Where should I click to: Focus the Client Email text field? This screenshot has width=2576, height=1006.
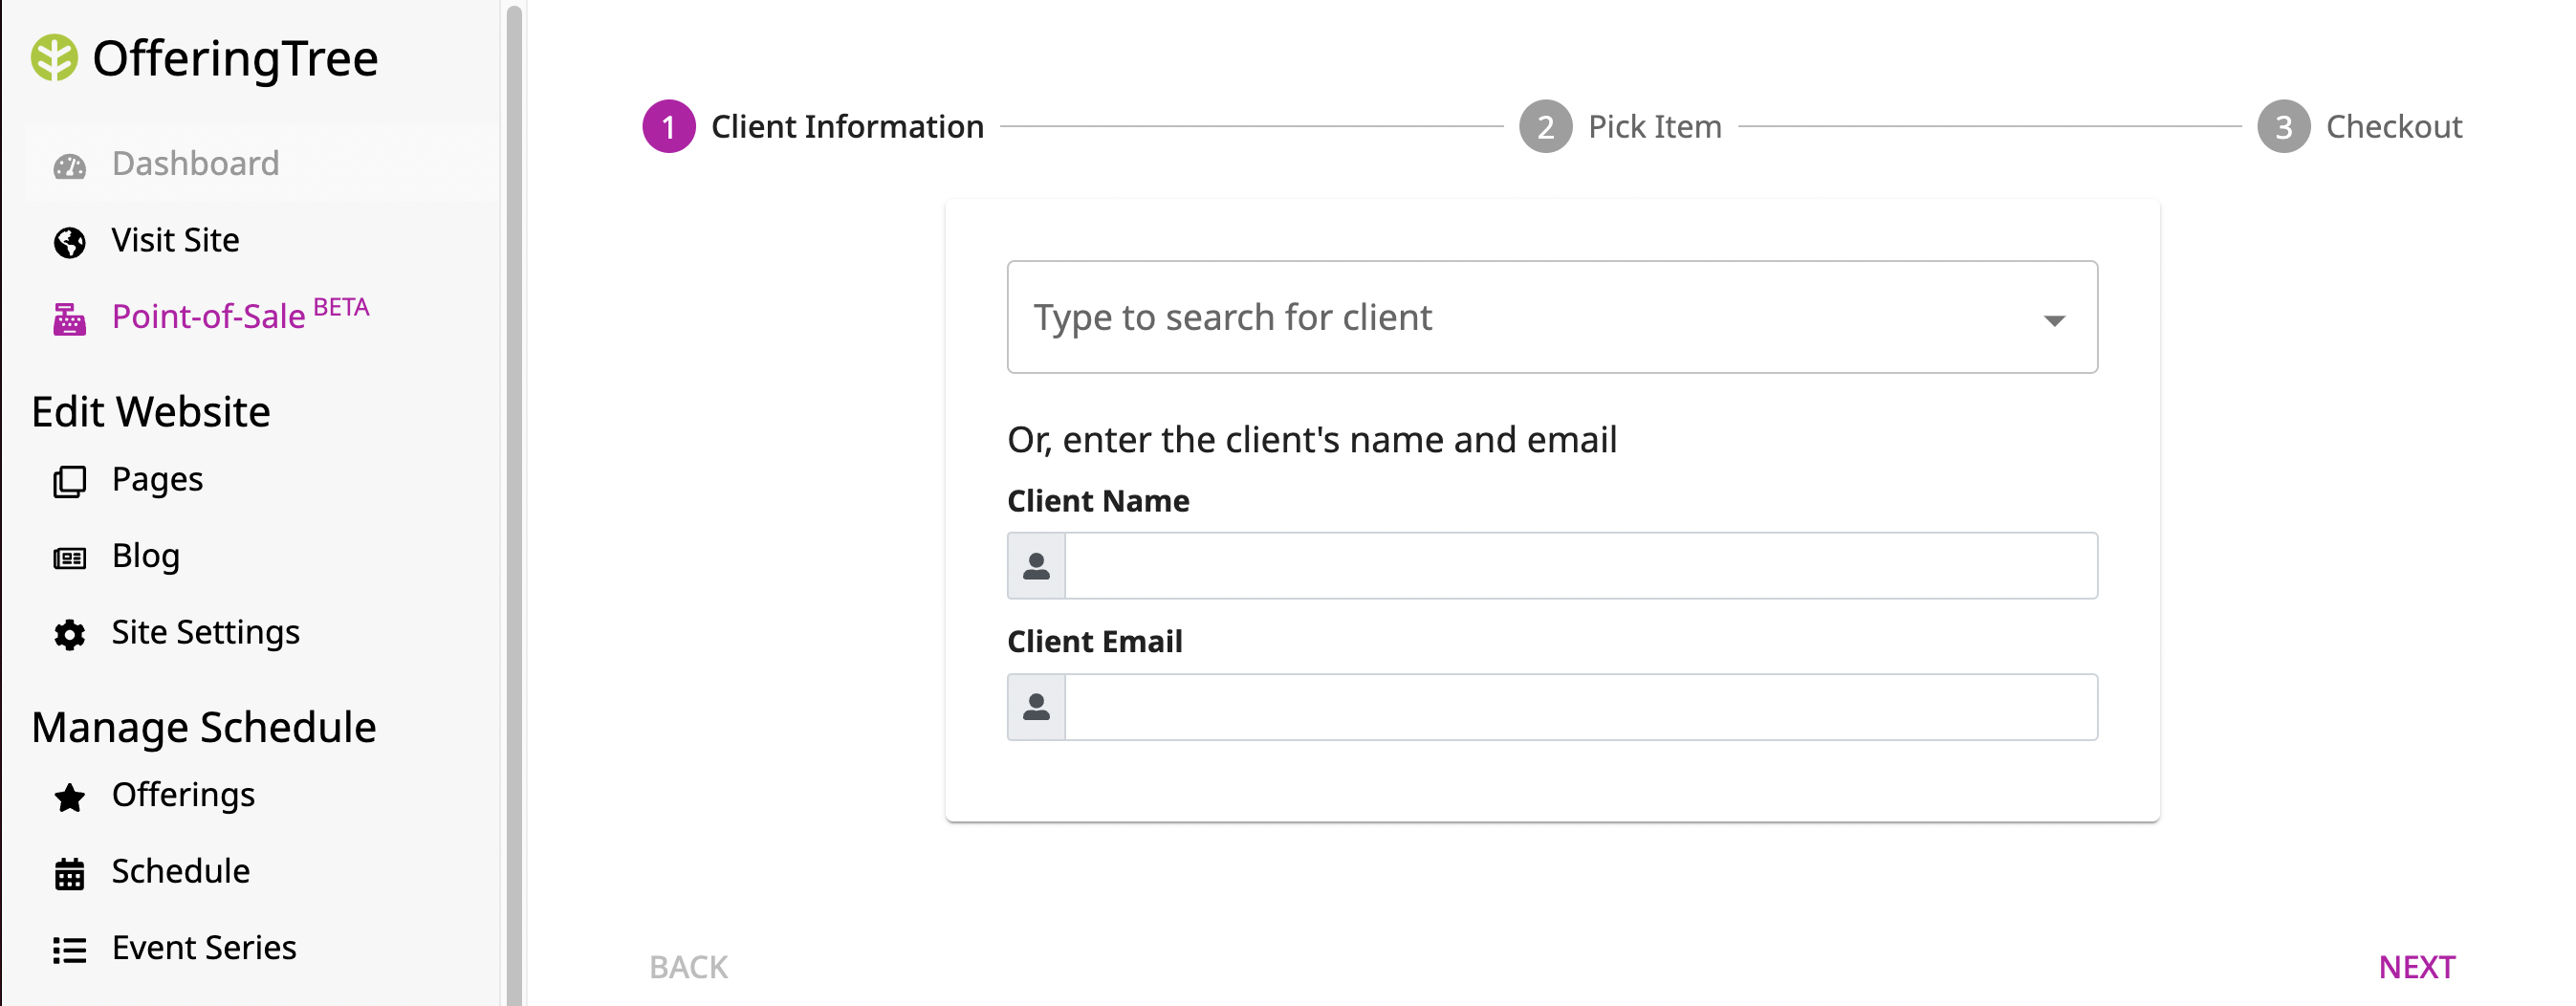(1581, 707)
